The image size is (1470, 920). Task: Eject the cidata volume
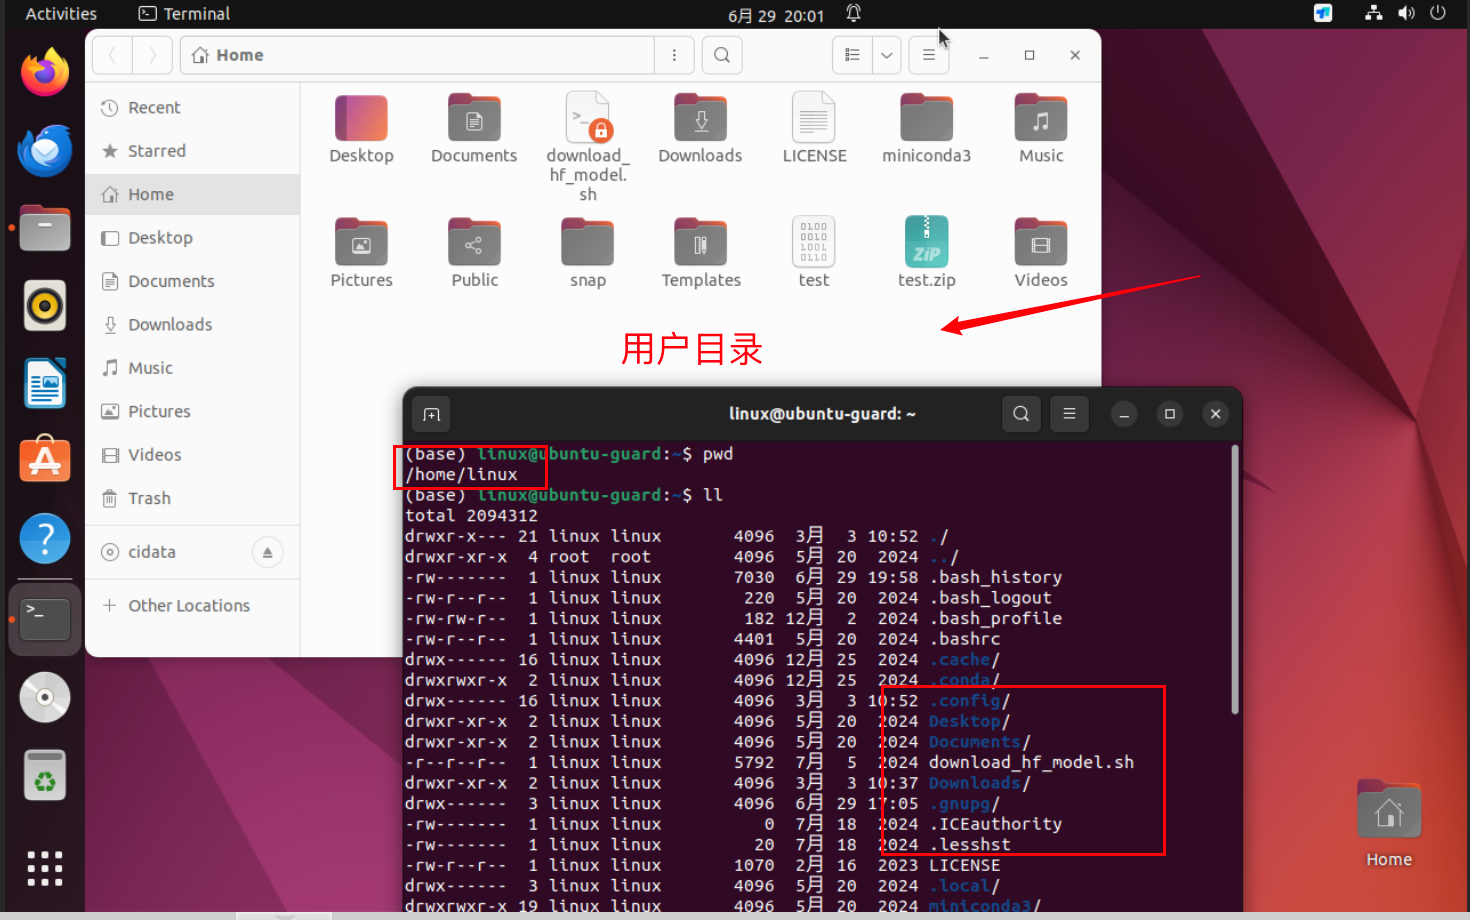click(267, 552)
